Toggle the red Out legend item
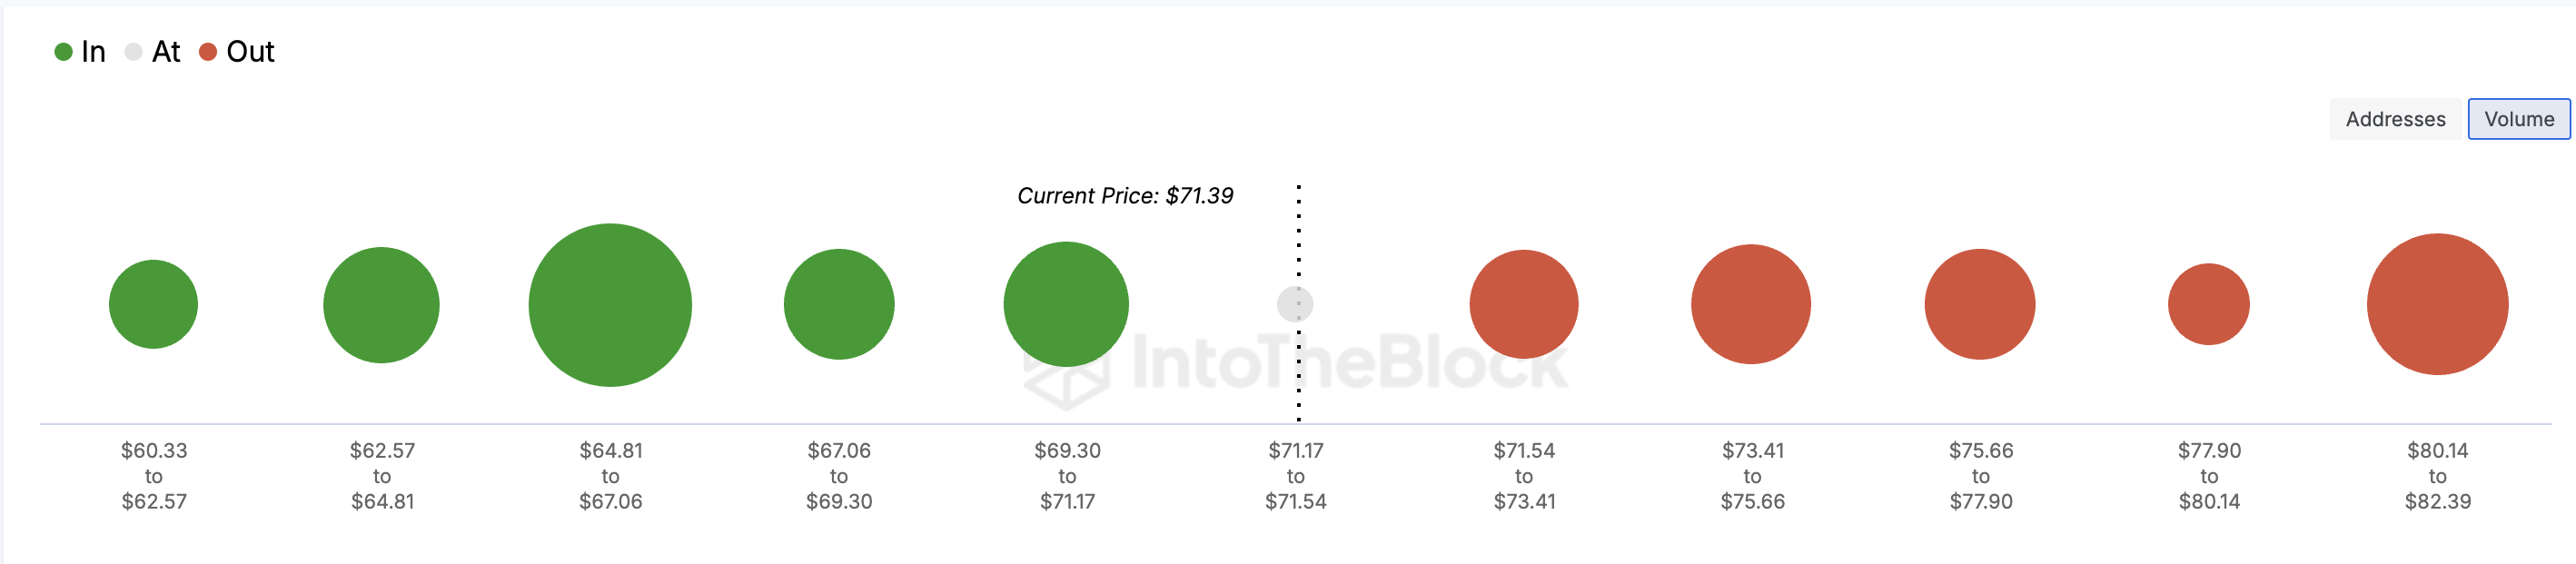This screenshot has height=564, width=2576. click(237, 52)
